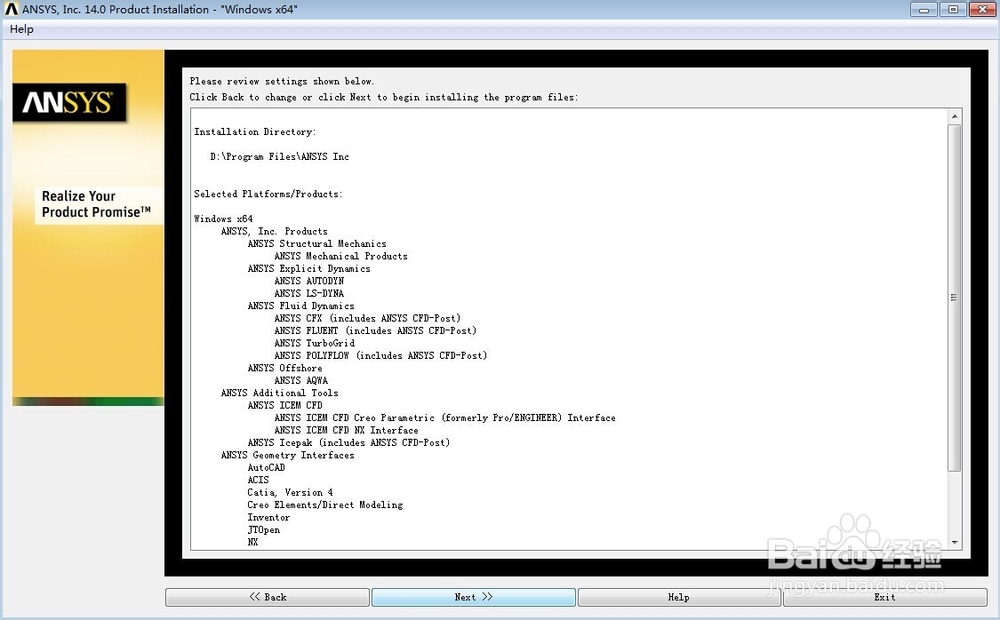Click the 'ACIS' line
1000x620 pixels.
(258, 480)
